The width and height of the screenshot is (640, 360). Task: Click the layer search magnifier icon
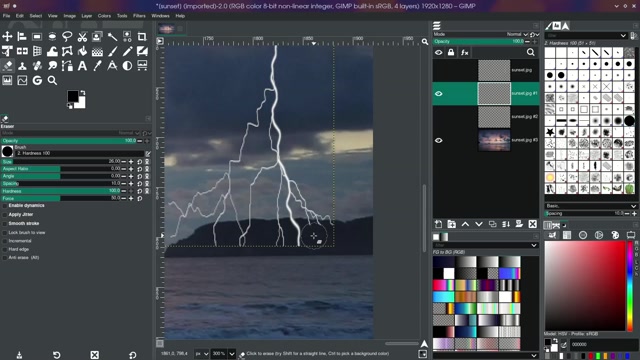click(531, 52)
